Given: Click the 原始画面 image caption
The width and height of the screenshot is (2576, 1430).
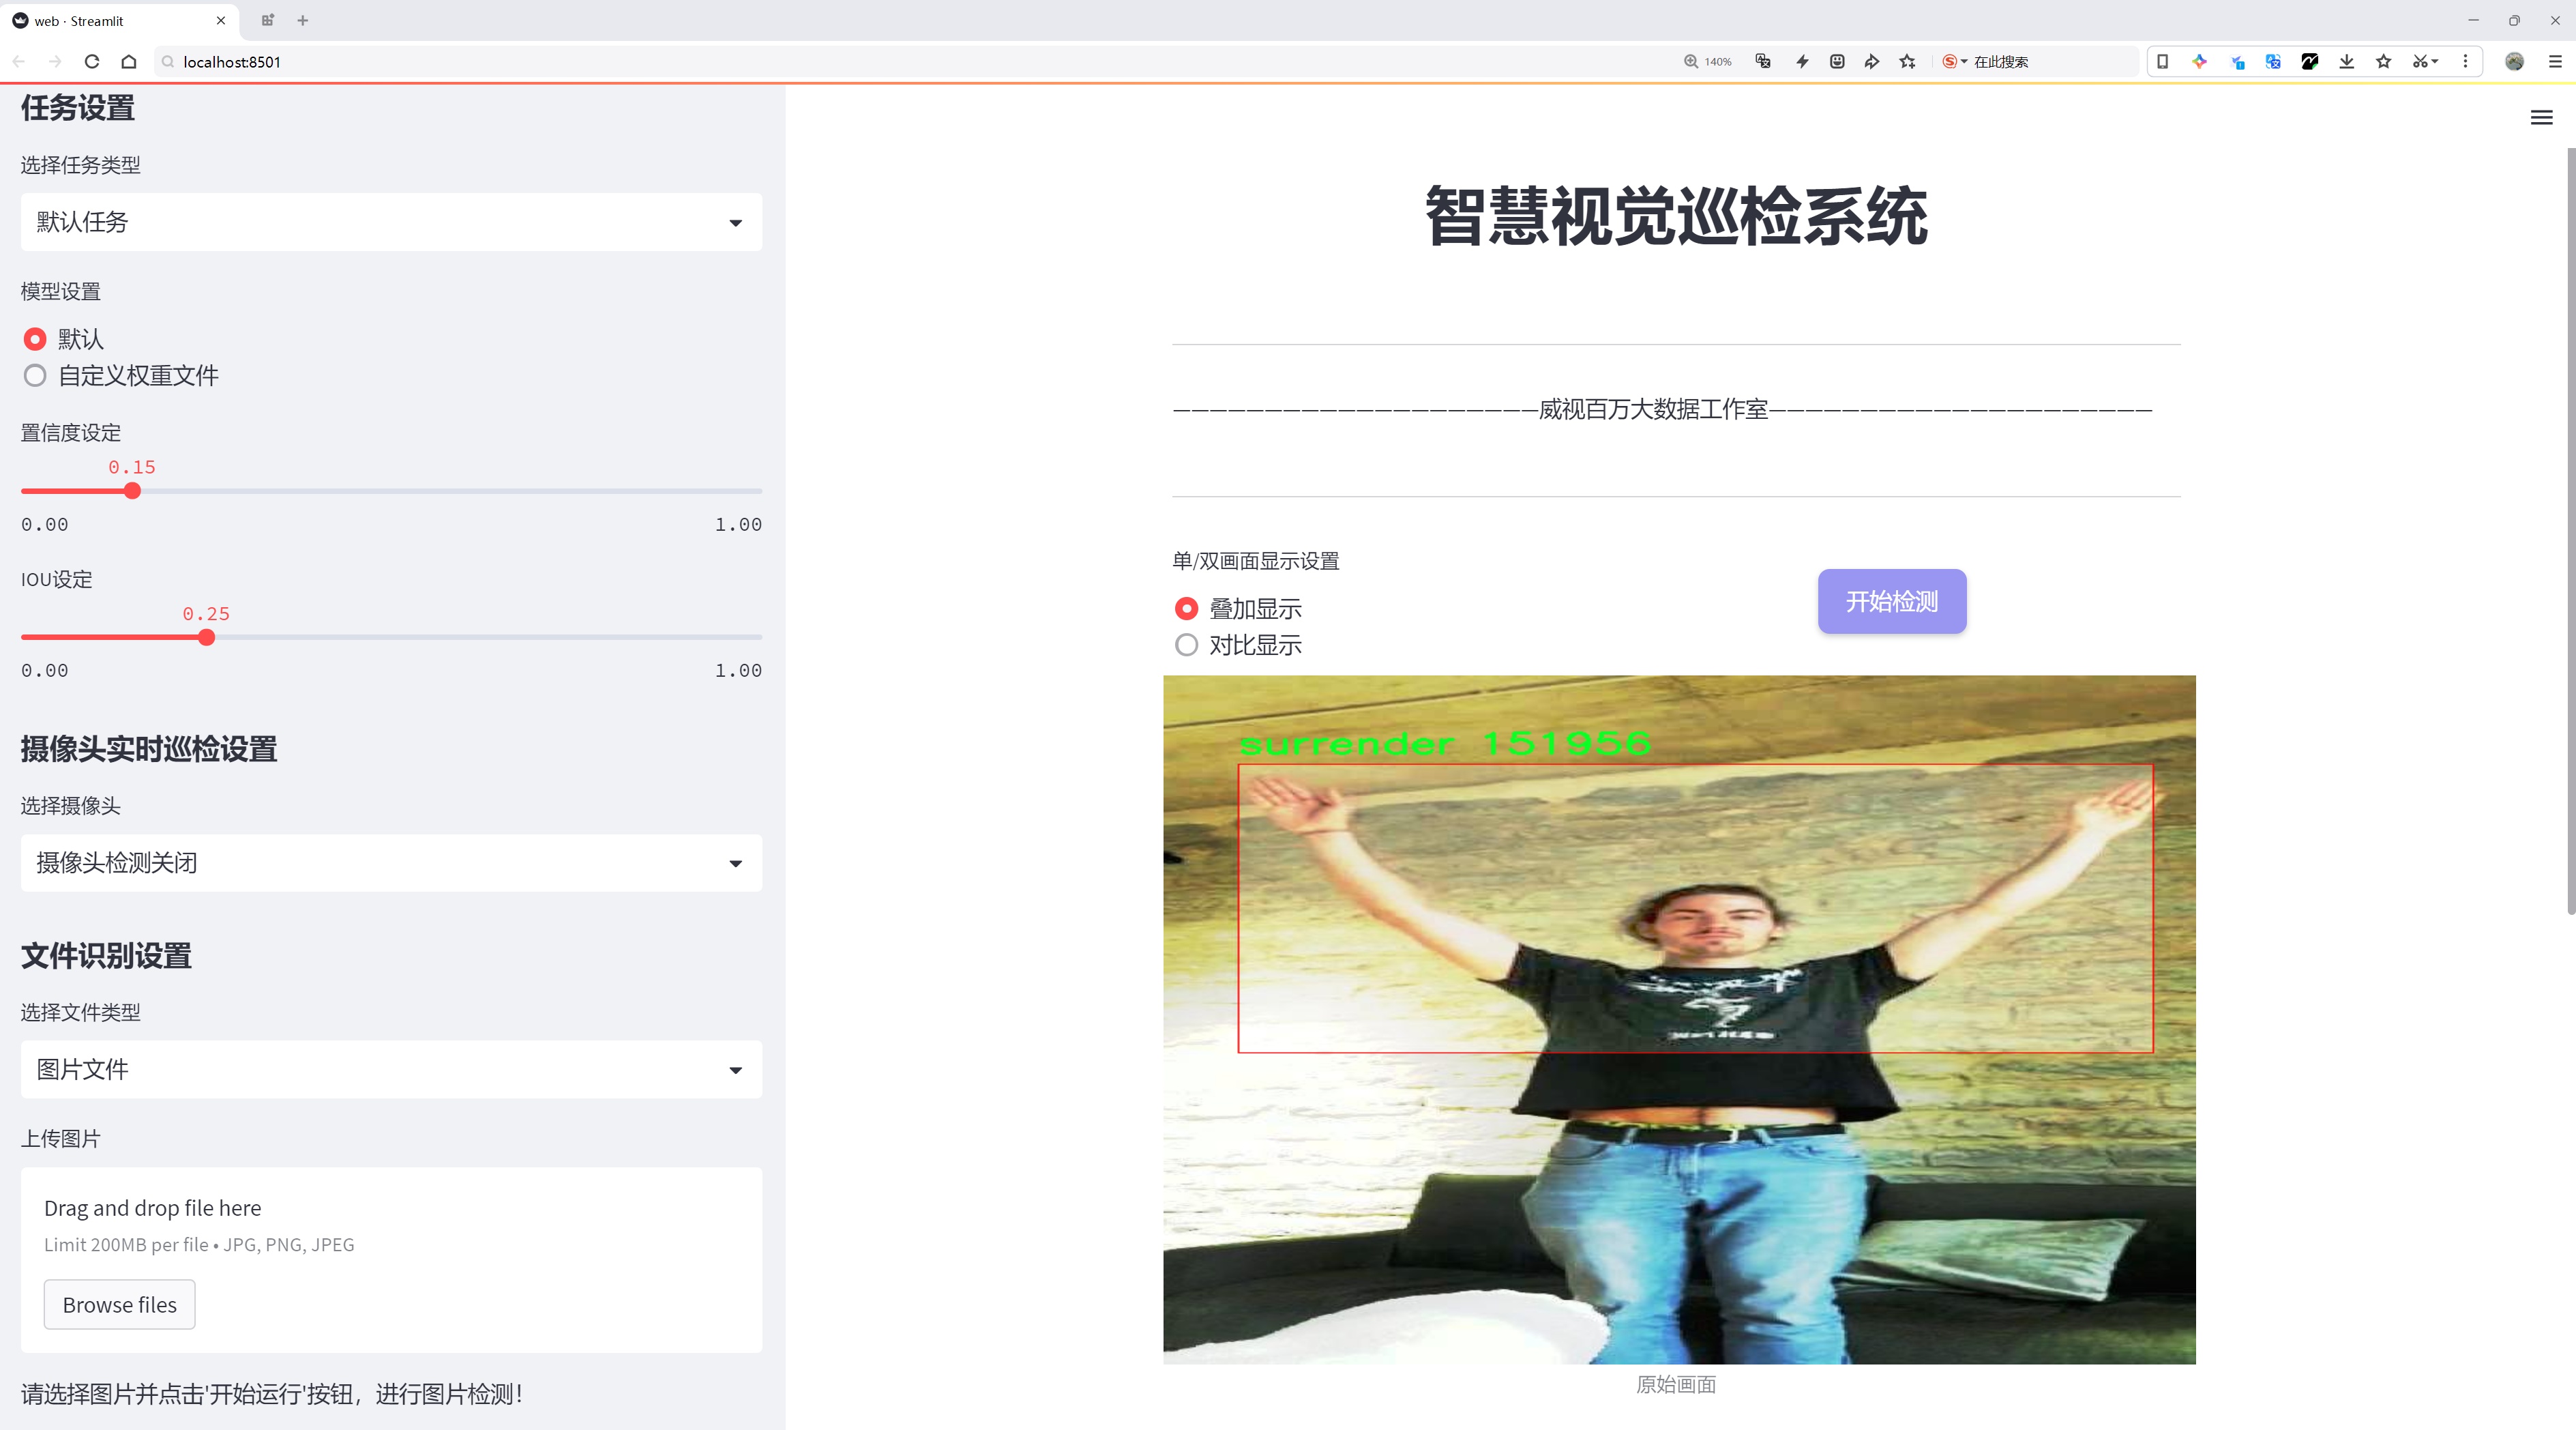Looking at the screenshot, I should point(1676,1385).
